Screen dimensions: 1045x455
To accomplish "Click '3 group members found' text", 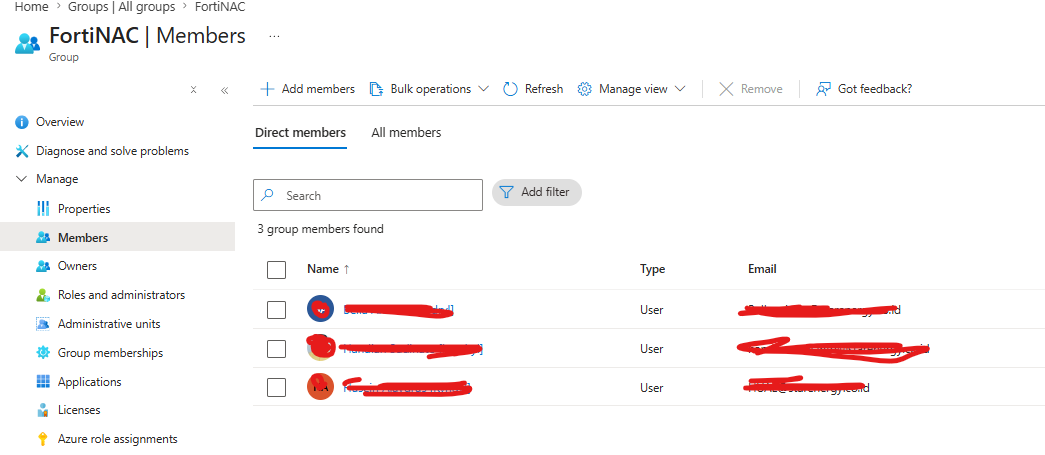I will tap(321, 229).
